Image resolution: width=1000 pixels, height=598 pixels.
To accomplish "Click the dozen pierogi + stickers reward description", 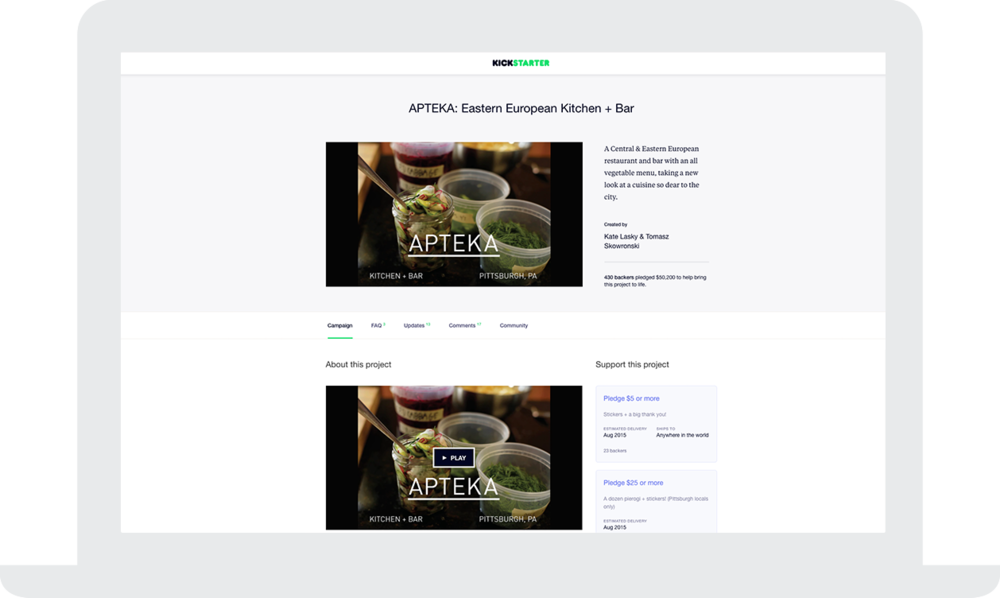I will pyautogui.click(x=656, y=502).
